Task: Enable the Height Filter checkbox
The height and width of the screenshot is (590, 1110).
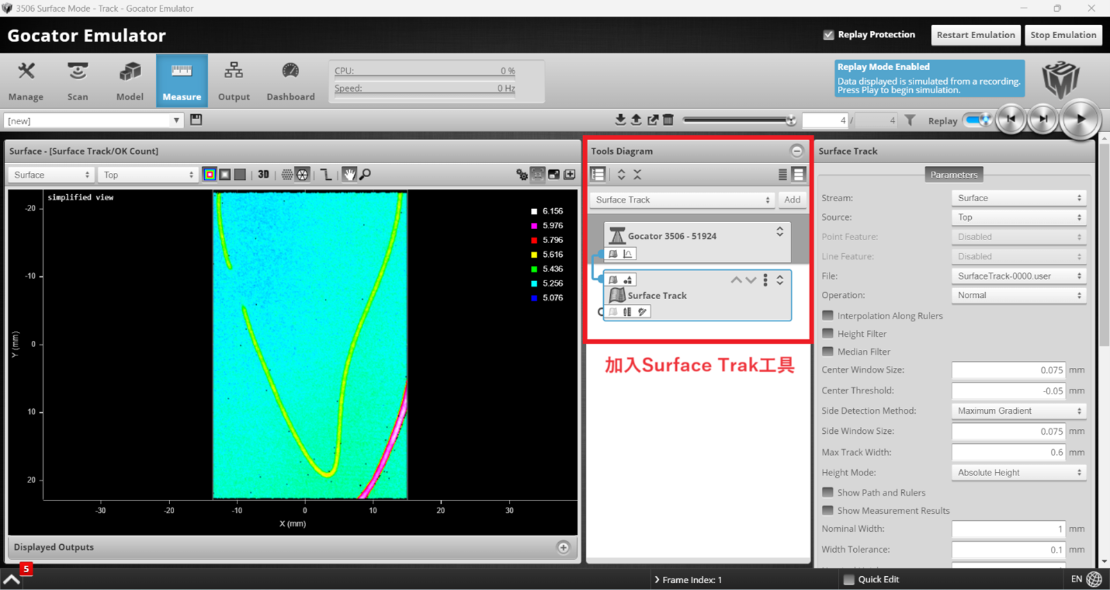Action: [828, 334]
